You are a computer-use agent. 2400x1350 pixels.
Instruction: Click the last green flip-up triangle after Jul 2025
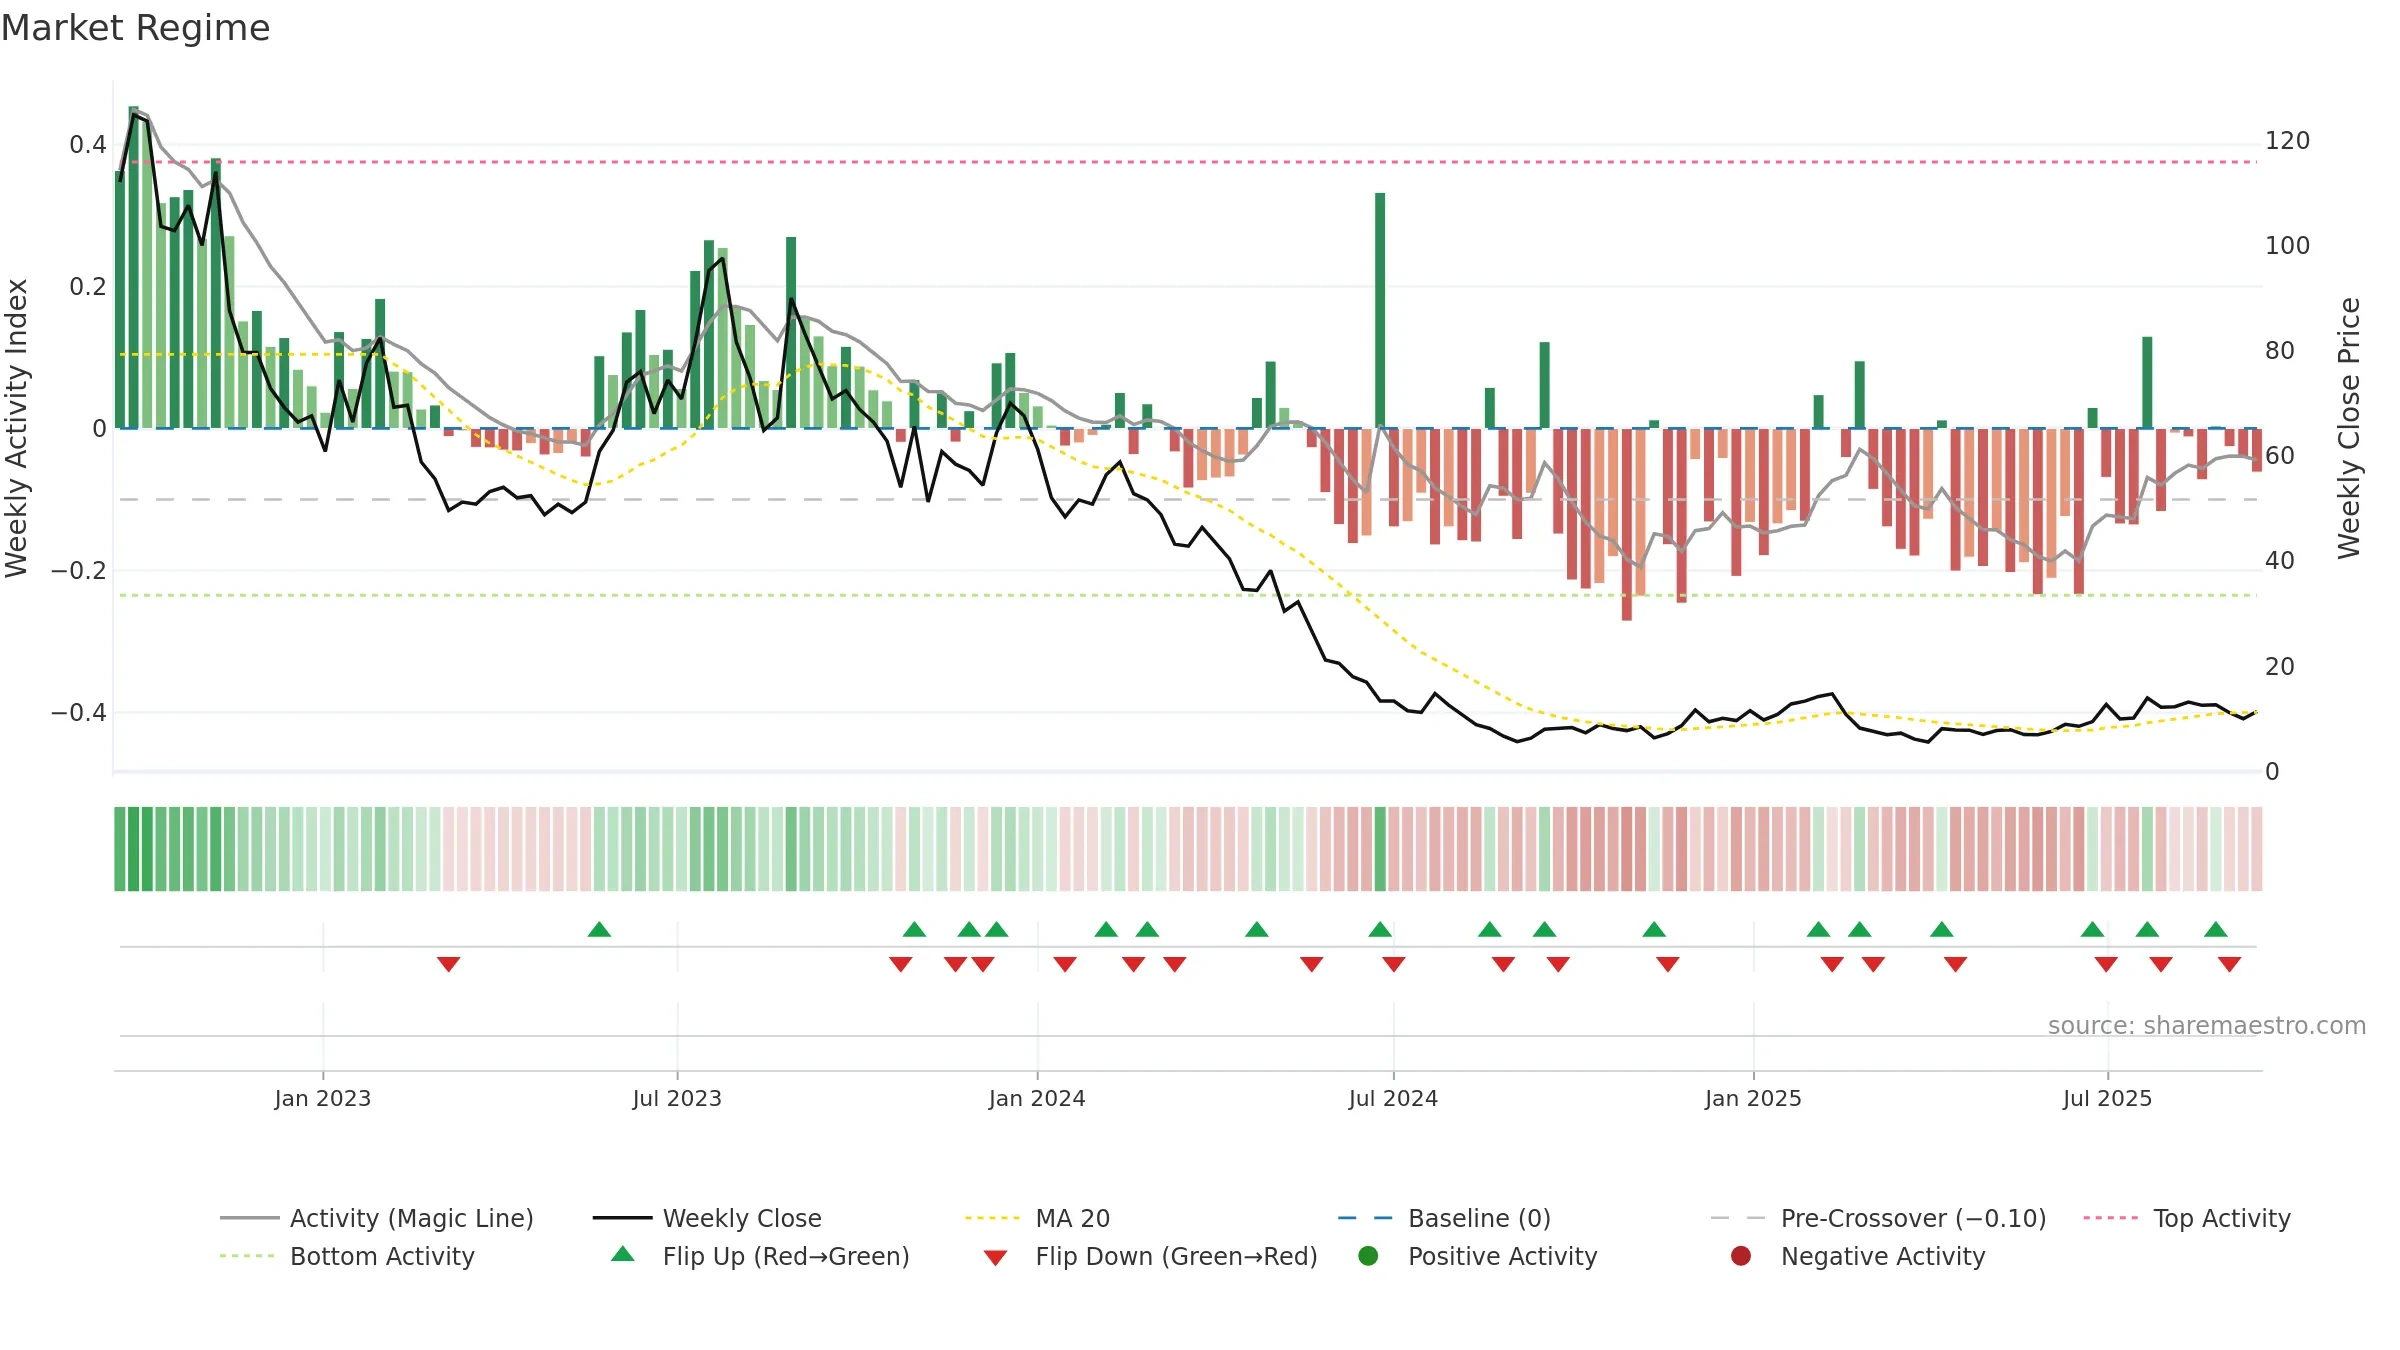[x=2215, y=929]
